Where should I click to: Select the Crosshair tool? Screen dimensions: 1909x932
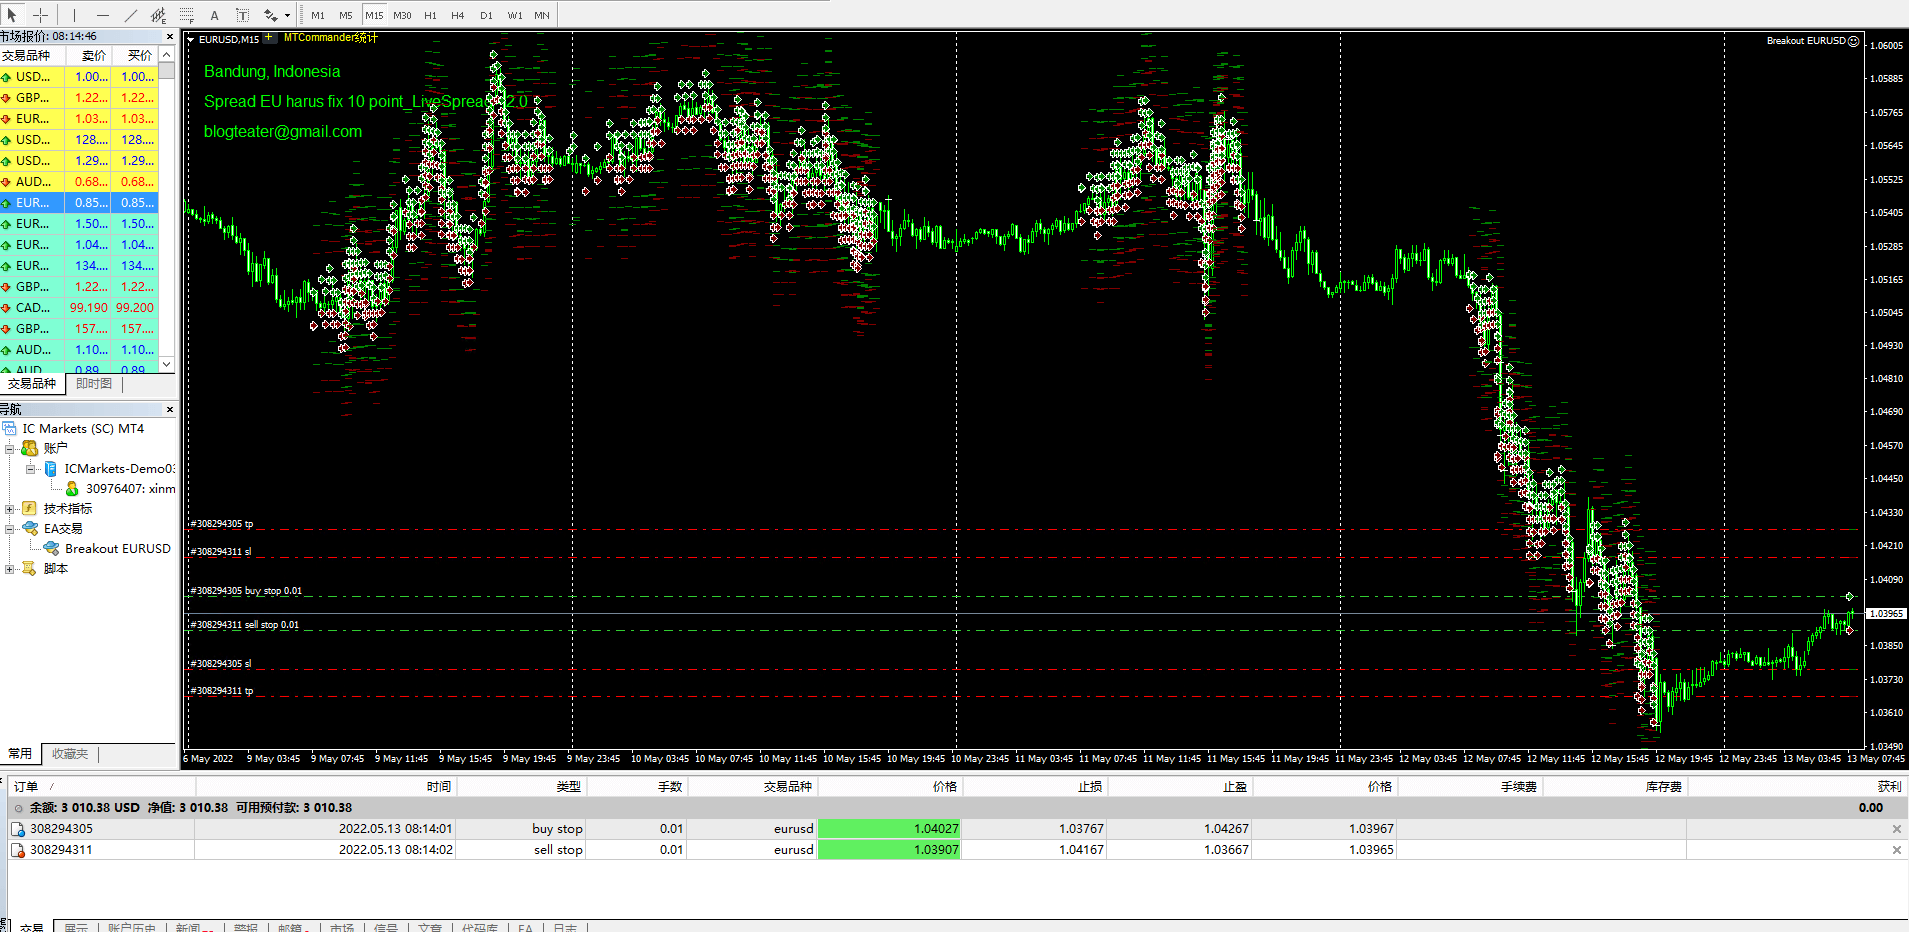click(40, 15)
